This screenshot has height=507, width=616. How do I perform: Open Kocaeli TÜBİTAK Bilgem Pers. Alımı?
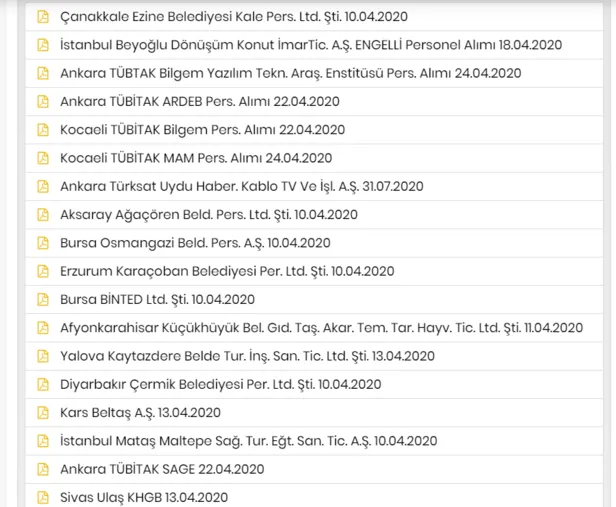pyautogui.click(x=202, y=130)
